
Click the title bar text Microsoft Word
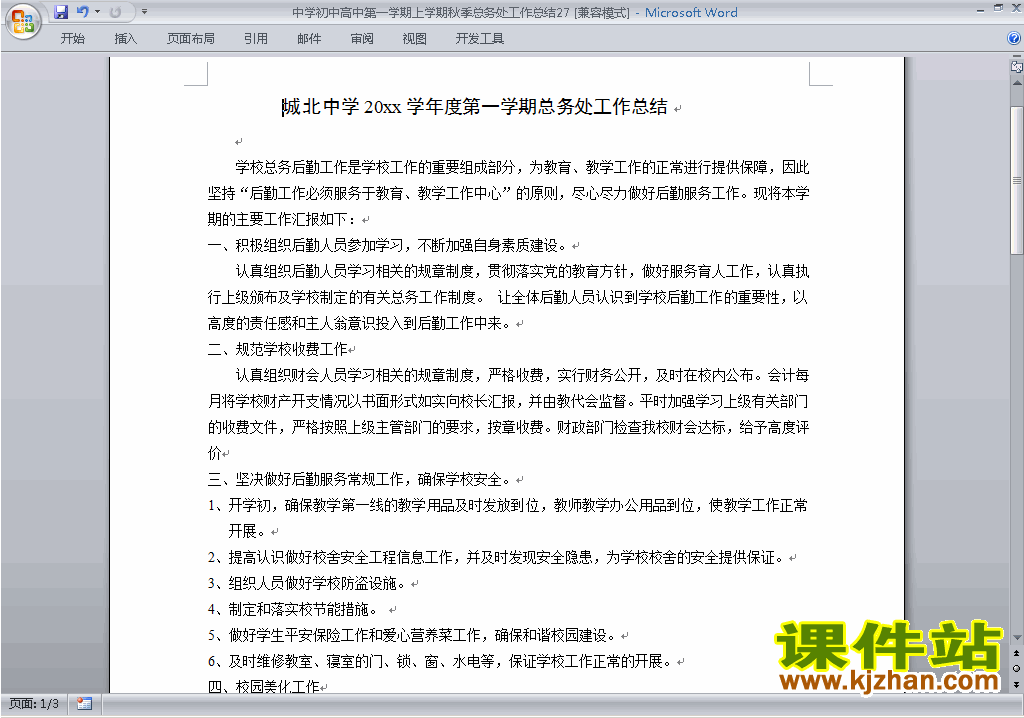tap(691, 12)
